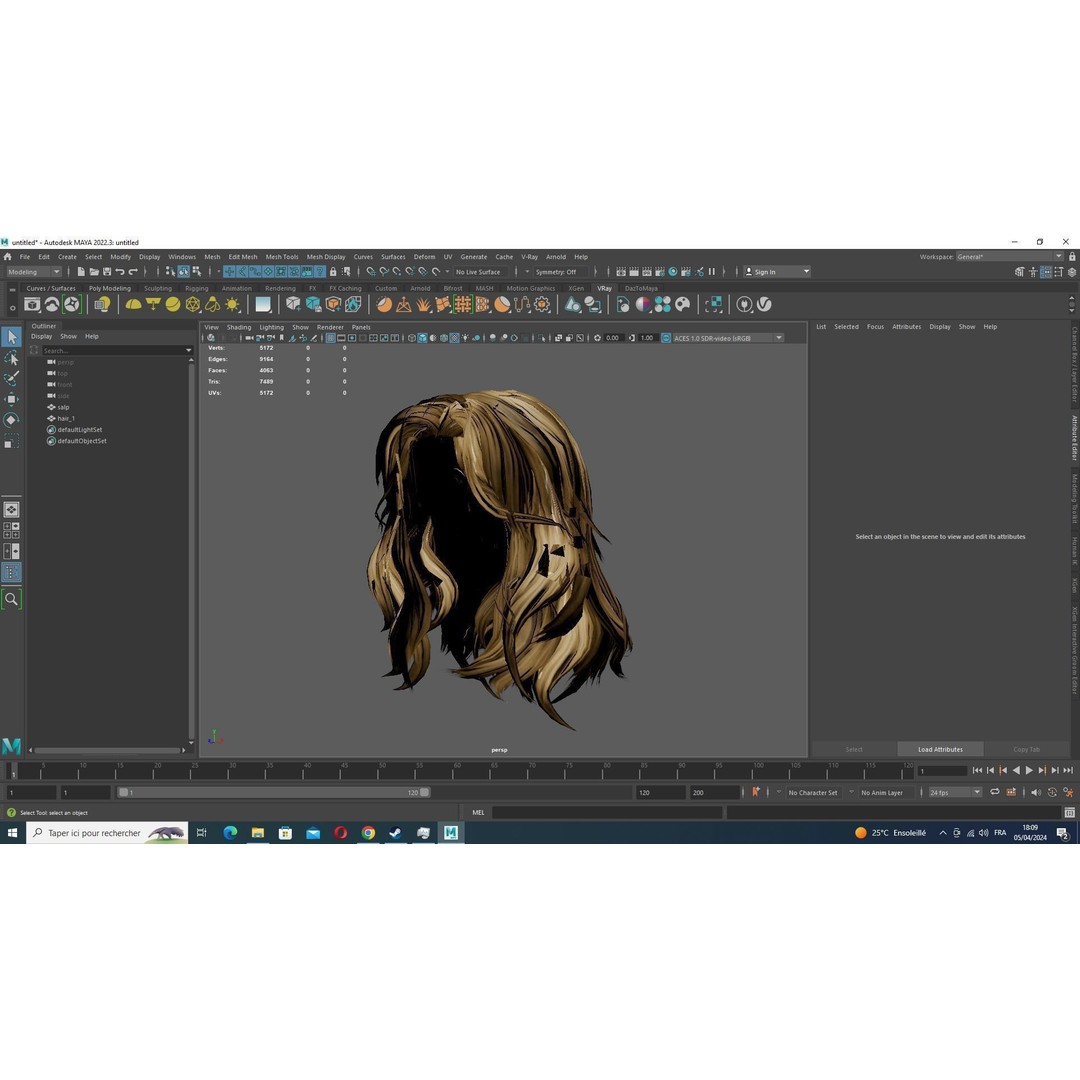Image resolution: width=1080 pixels, height=1080 pixels.
Task: Click the V-Ray light dome shelf icon
Action: click(x=134, y=304)
